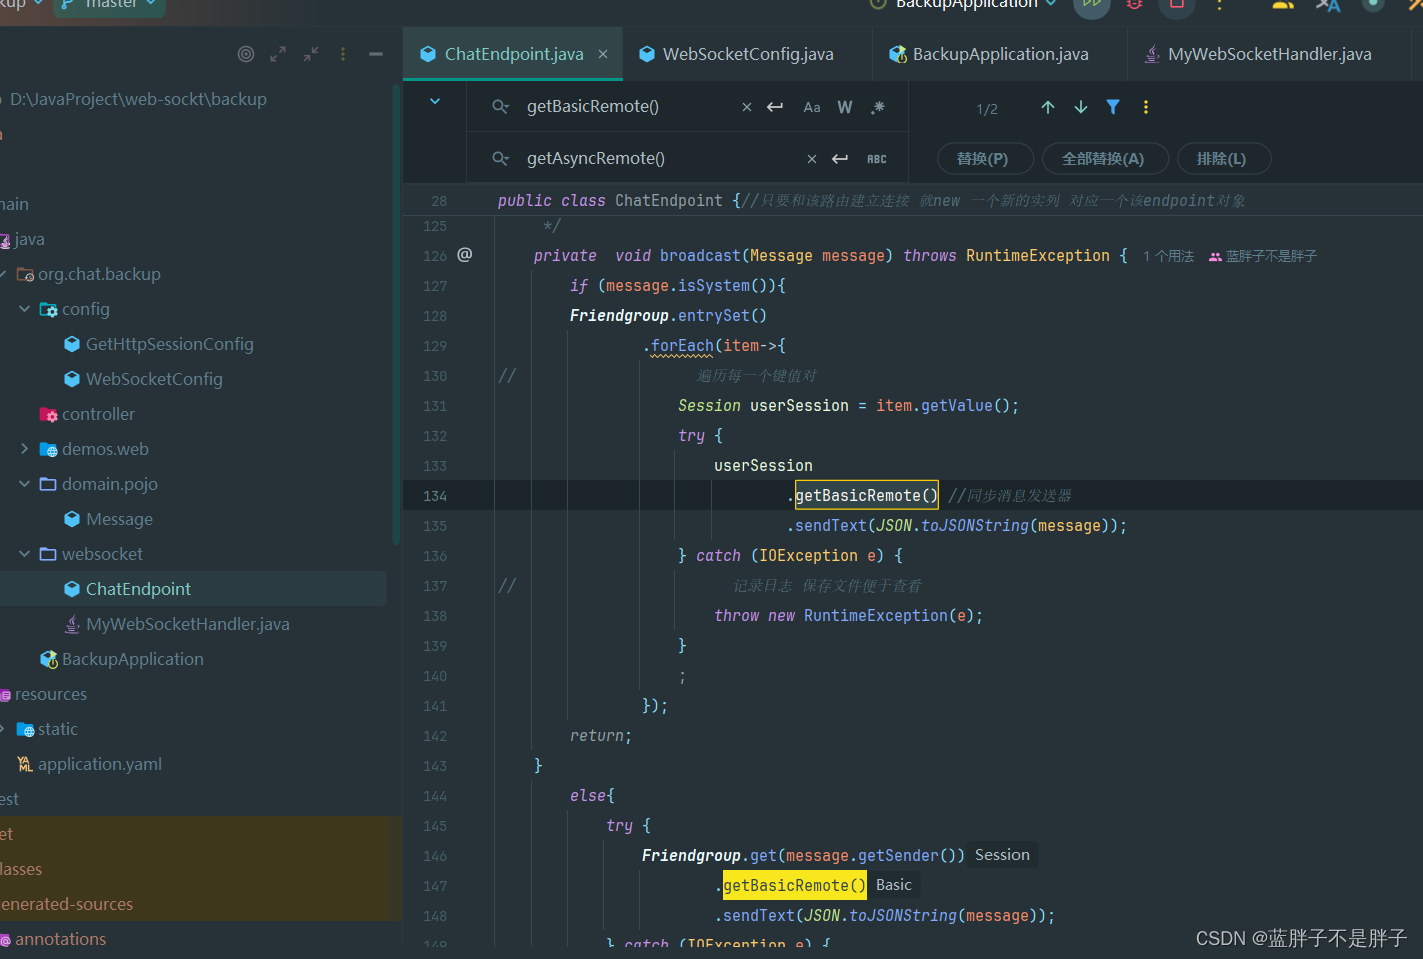The width and height of the screenshot is (1423, 959).
Task: Toggle whole Words (W) search option
Action: coord(845,107)
